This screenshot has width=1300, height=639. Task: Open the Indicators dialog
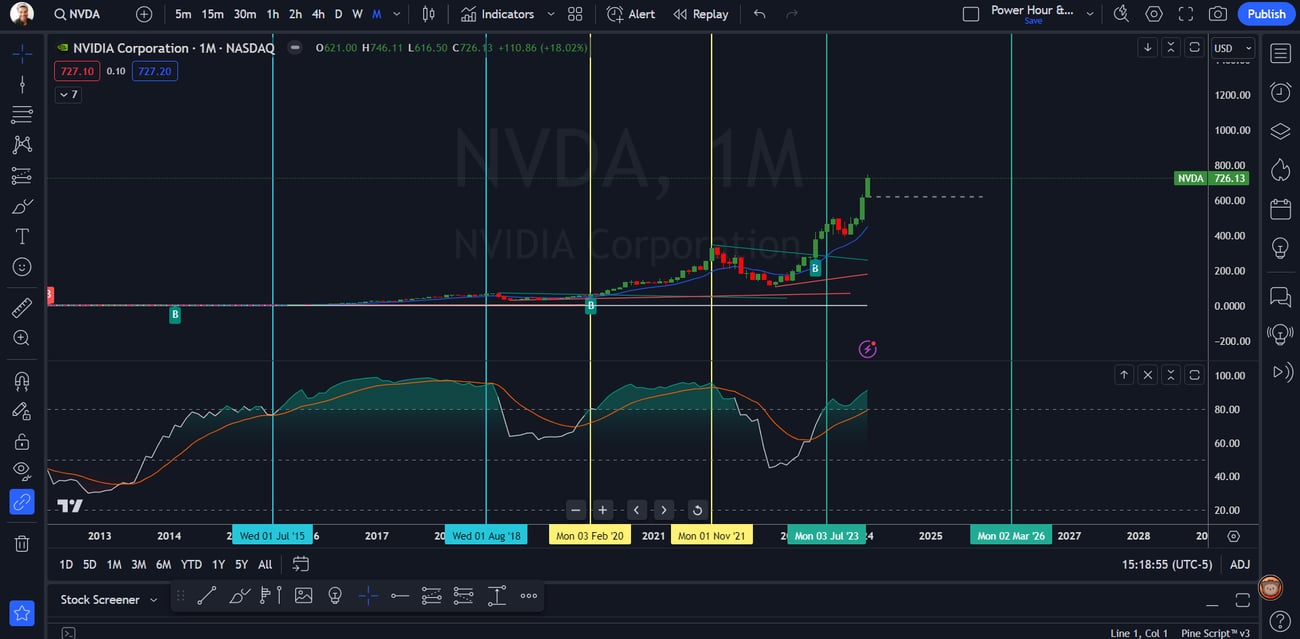pos(497,14)
